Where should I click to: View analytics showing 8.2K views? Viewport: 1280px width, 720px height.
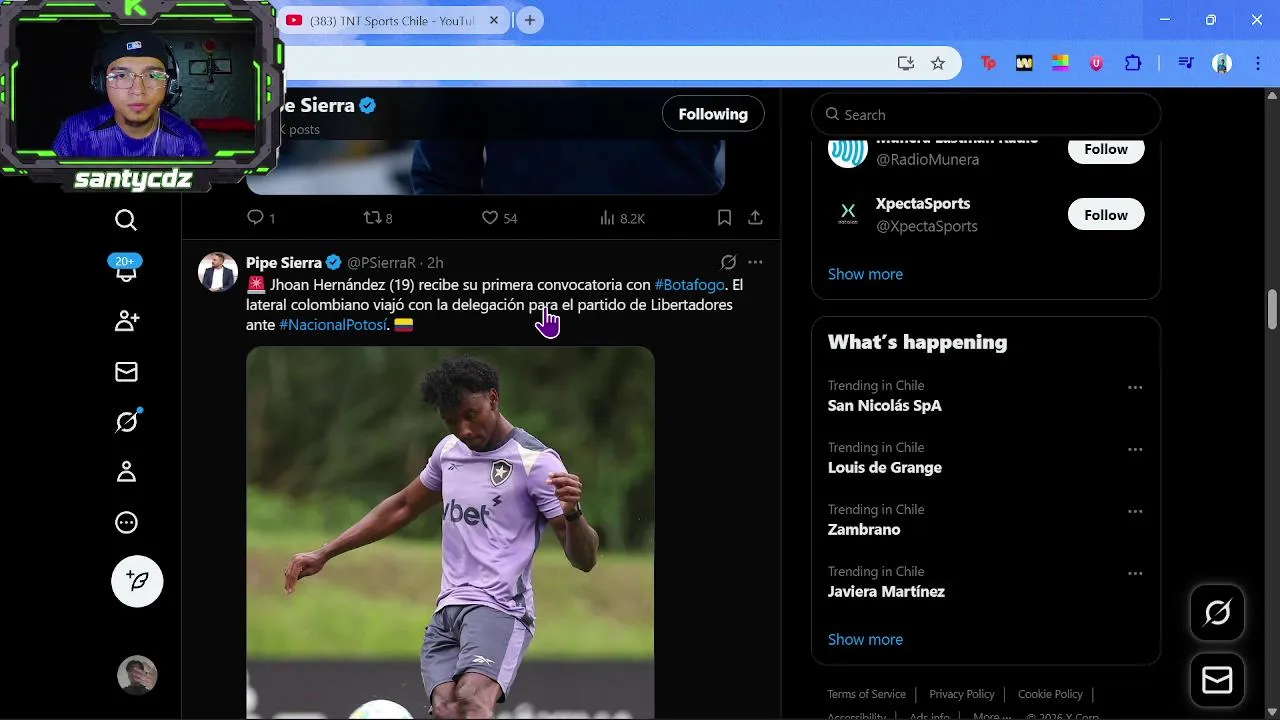pyautogui.click(x=622, y=218)
